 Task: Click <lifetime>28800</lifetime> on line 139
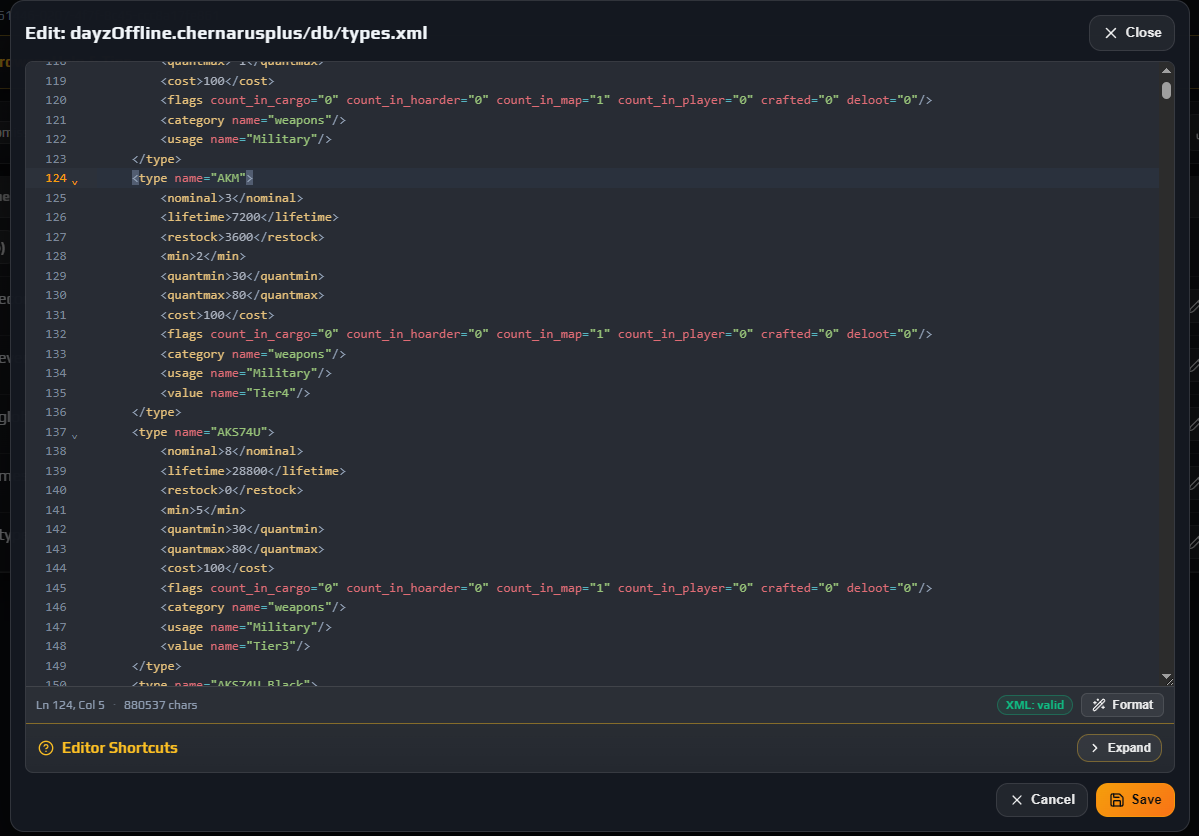click(x=253, y=470)
